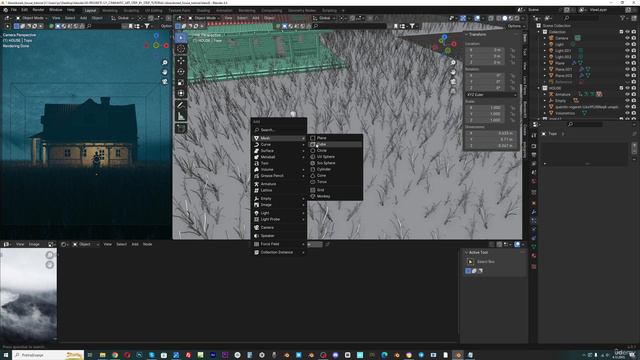640x360 pixels.
Task: Expand the Armature item in the outliner
Action: pyautogui.click(x=545, y=94)
